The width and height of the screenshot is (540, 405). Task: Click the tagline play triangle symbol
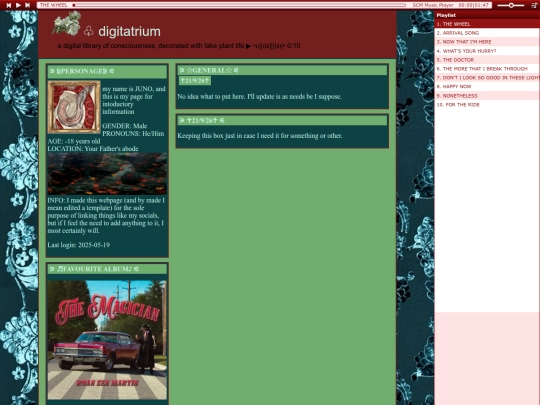tap(248, 46)
